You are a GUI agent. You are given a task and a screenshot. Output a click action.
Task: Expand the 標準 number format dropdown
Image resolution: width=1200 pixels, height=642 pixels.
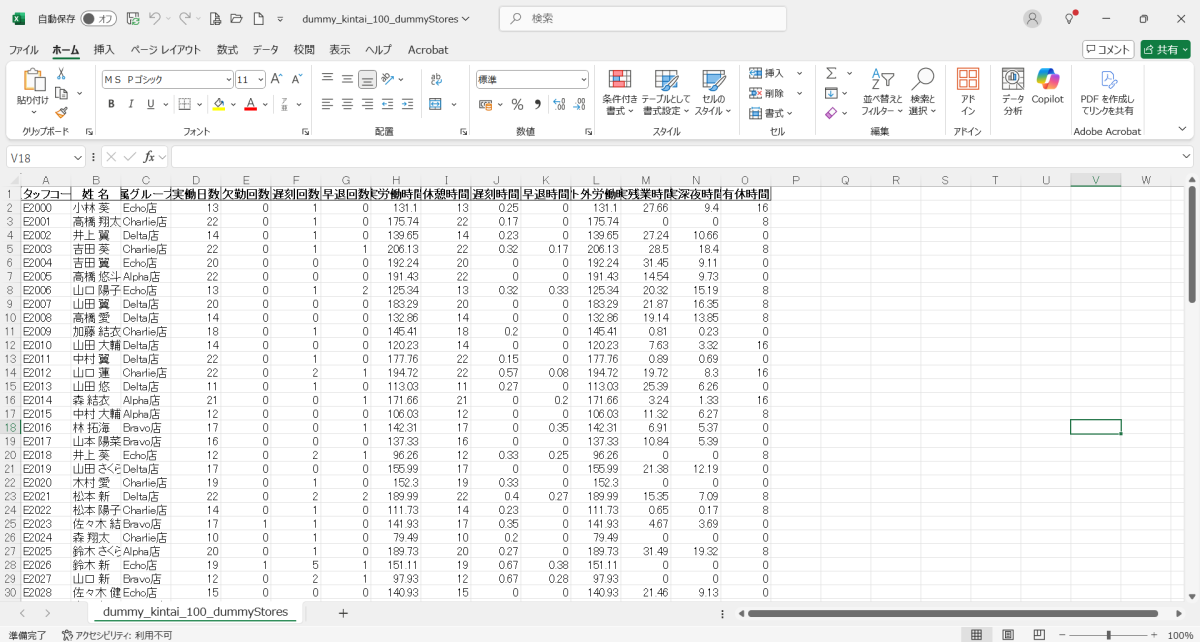click(x=532, y=79)
